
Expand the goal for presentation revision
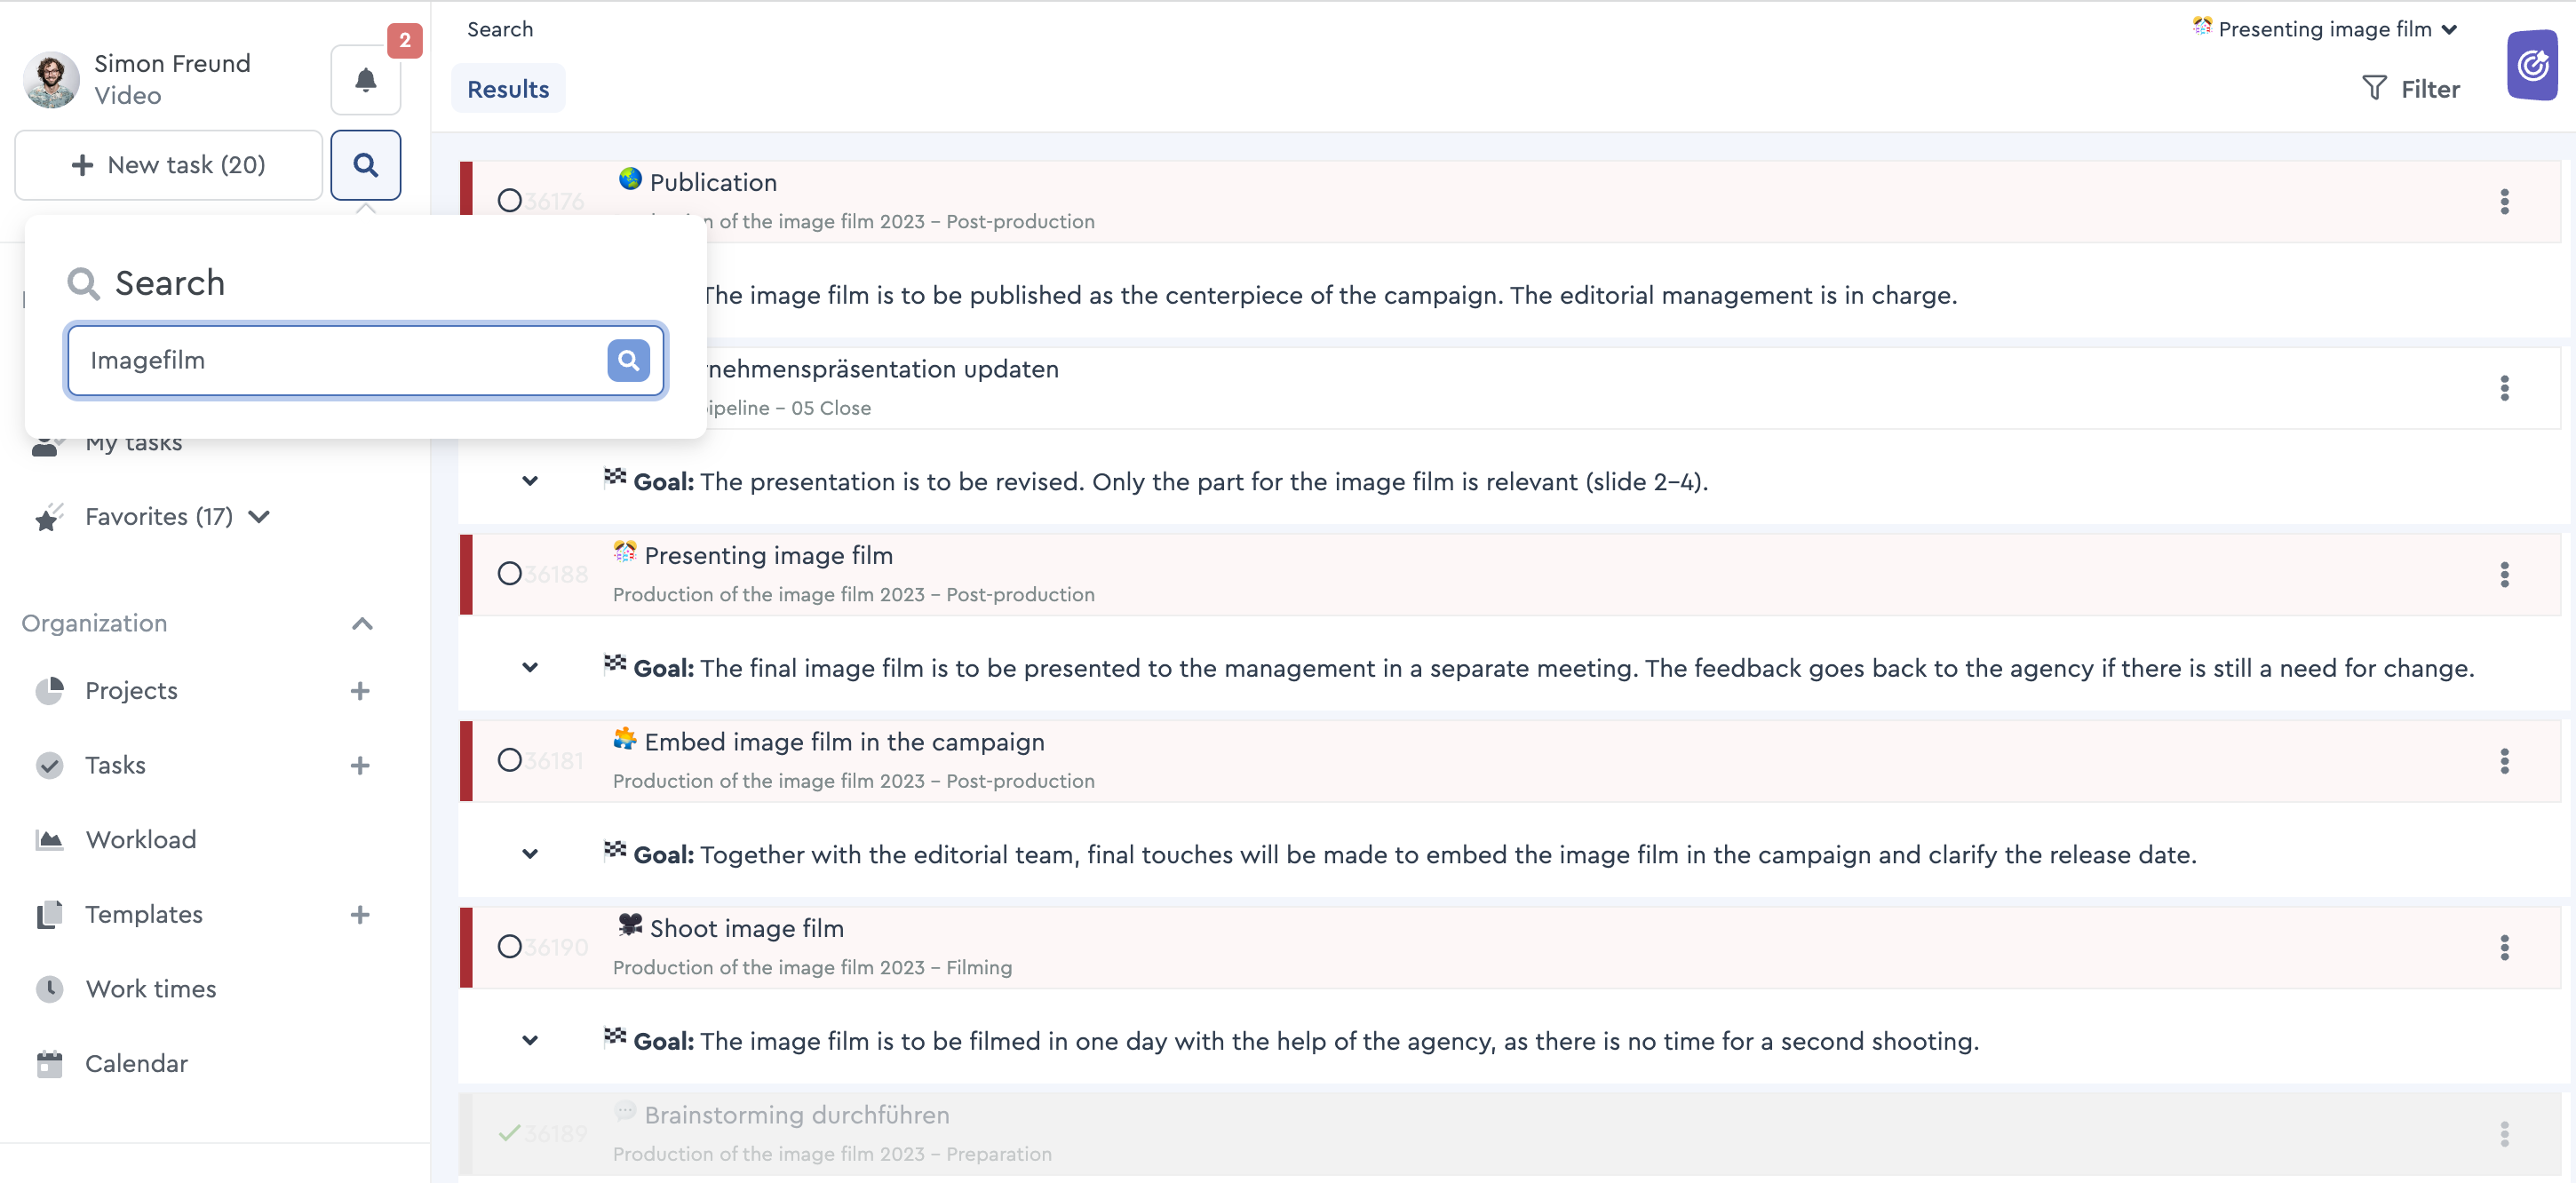click(530, 481)
